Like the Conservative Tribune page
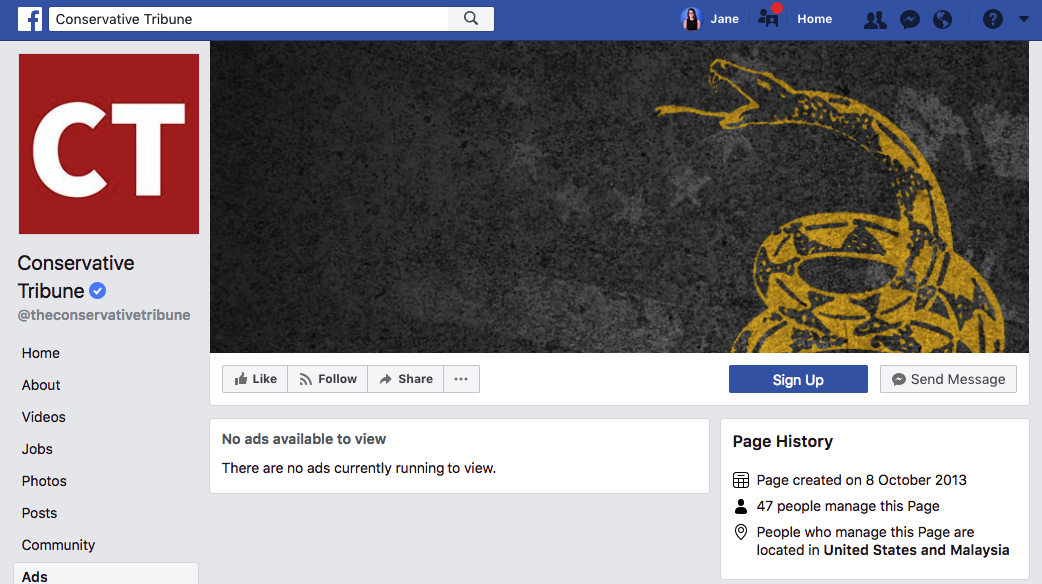This screenshot has height=584, width=1042. coord(255,379)
